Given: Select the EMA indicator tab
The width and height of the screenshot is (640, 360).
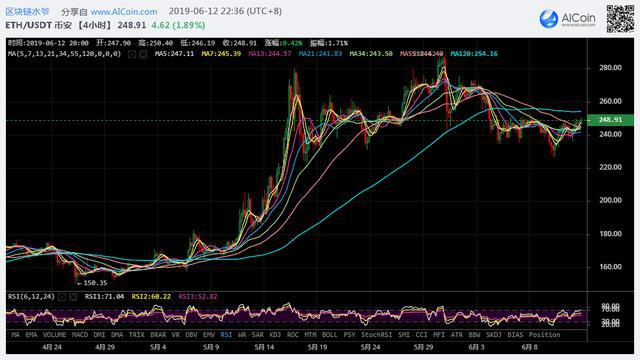Looking at the screenshot, I should [31, 335].
